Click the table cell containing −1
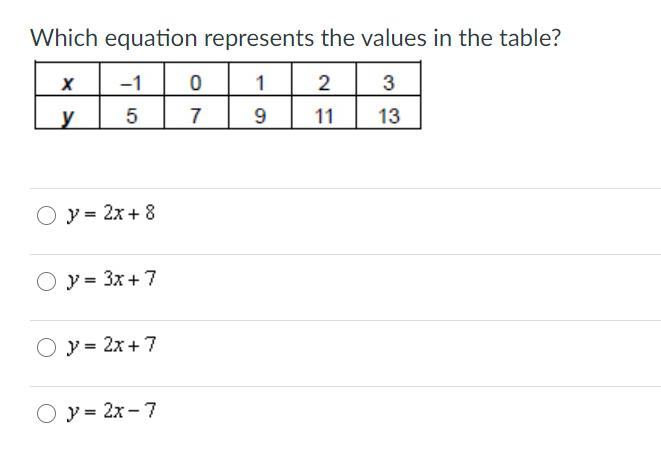Image resolution: width=661 pixels, height=458 pixels. pos(132,79)
